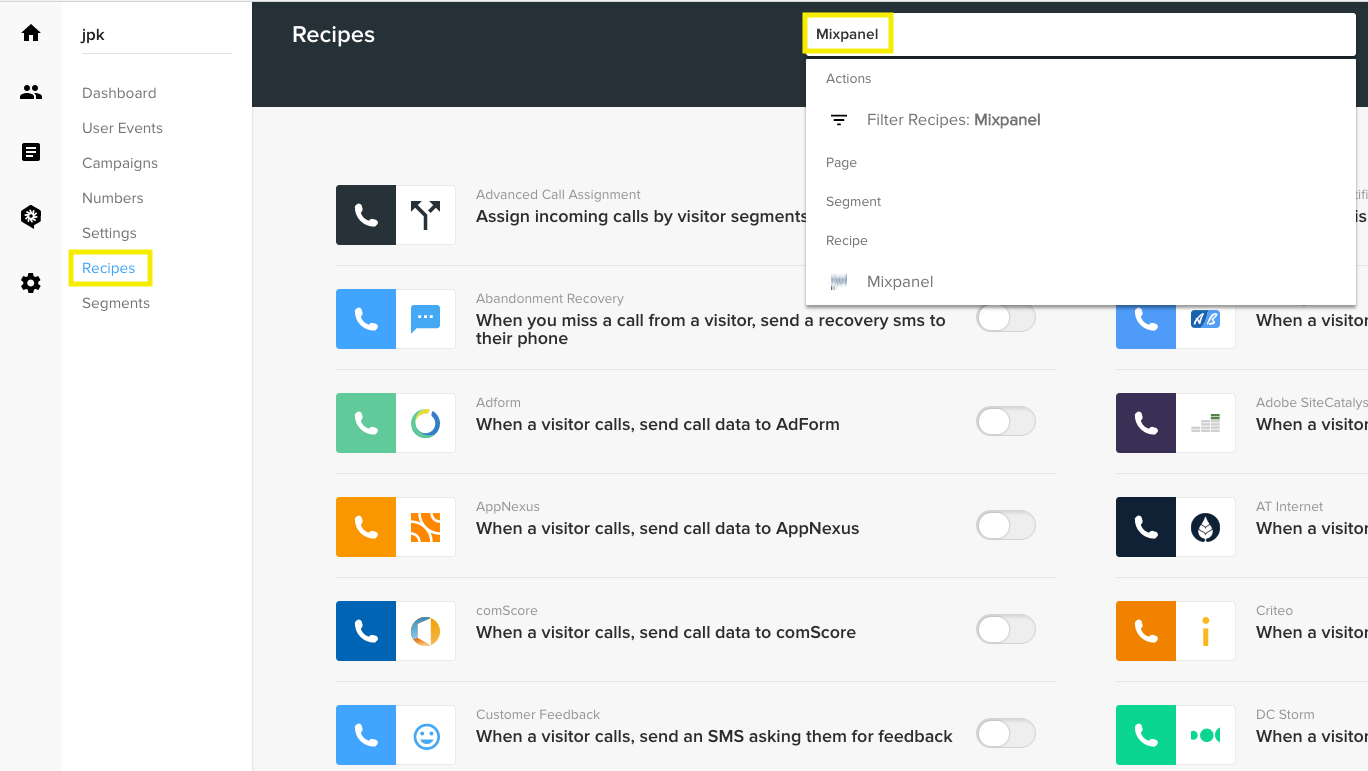Screen dimensions: 1368x771
Task: Select Mixpanel under the Recipe section
Action: (x=899, y=281)
